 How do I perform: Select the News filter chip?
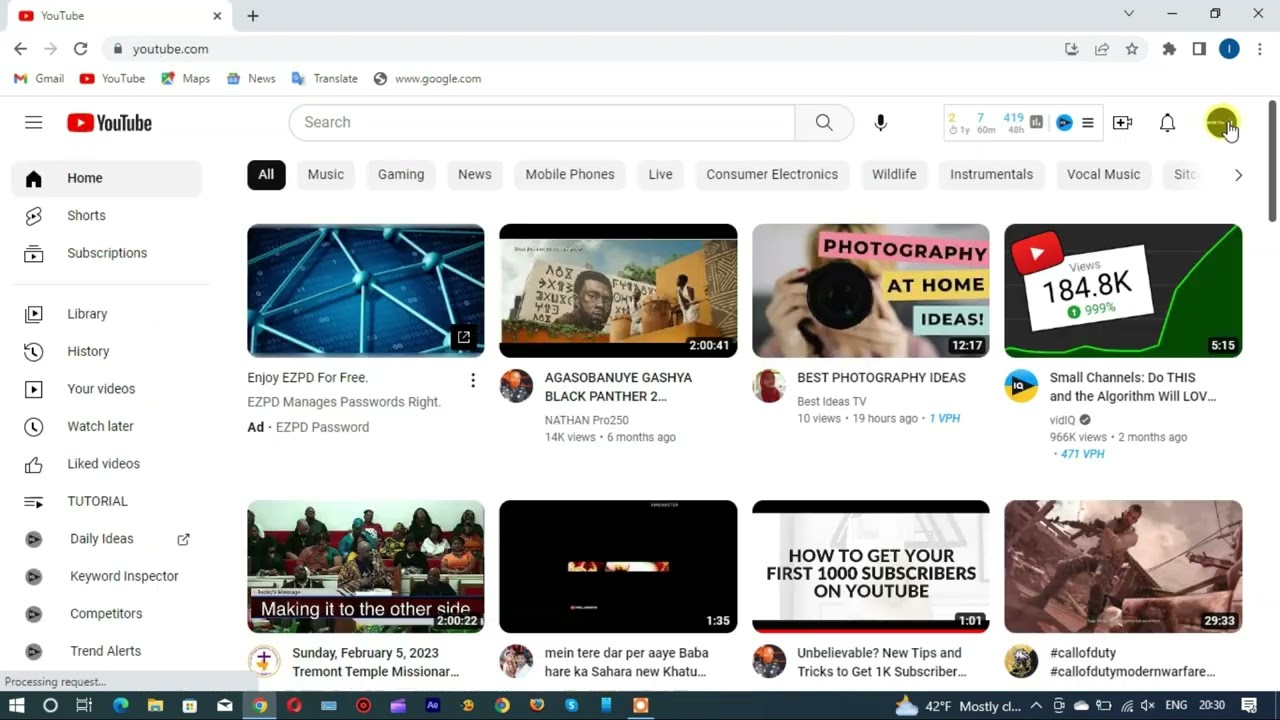(475, 174)
